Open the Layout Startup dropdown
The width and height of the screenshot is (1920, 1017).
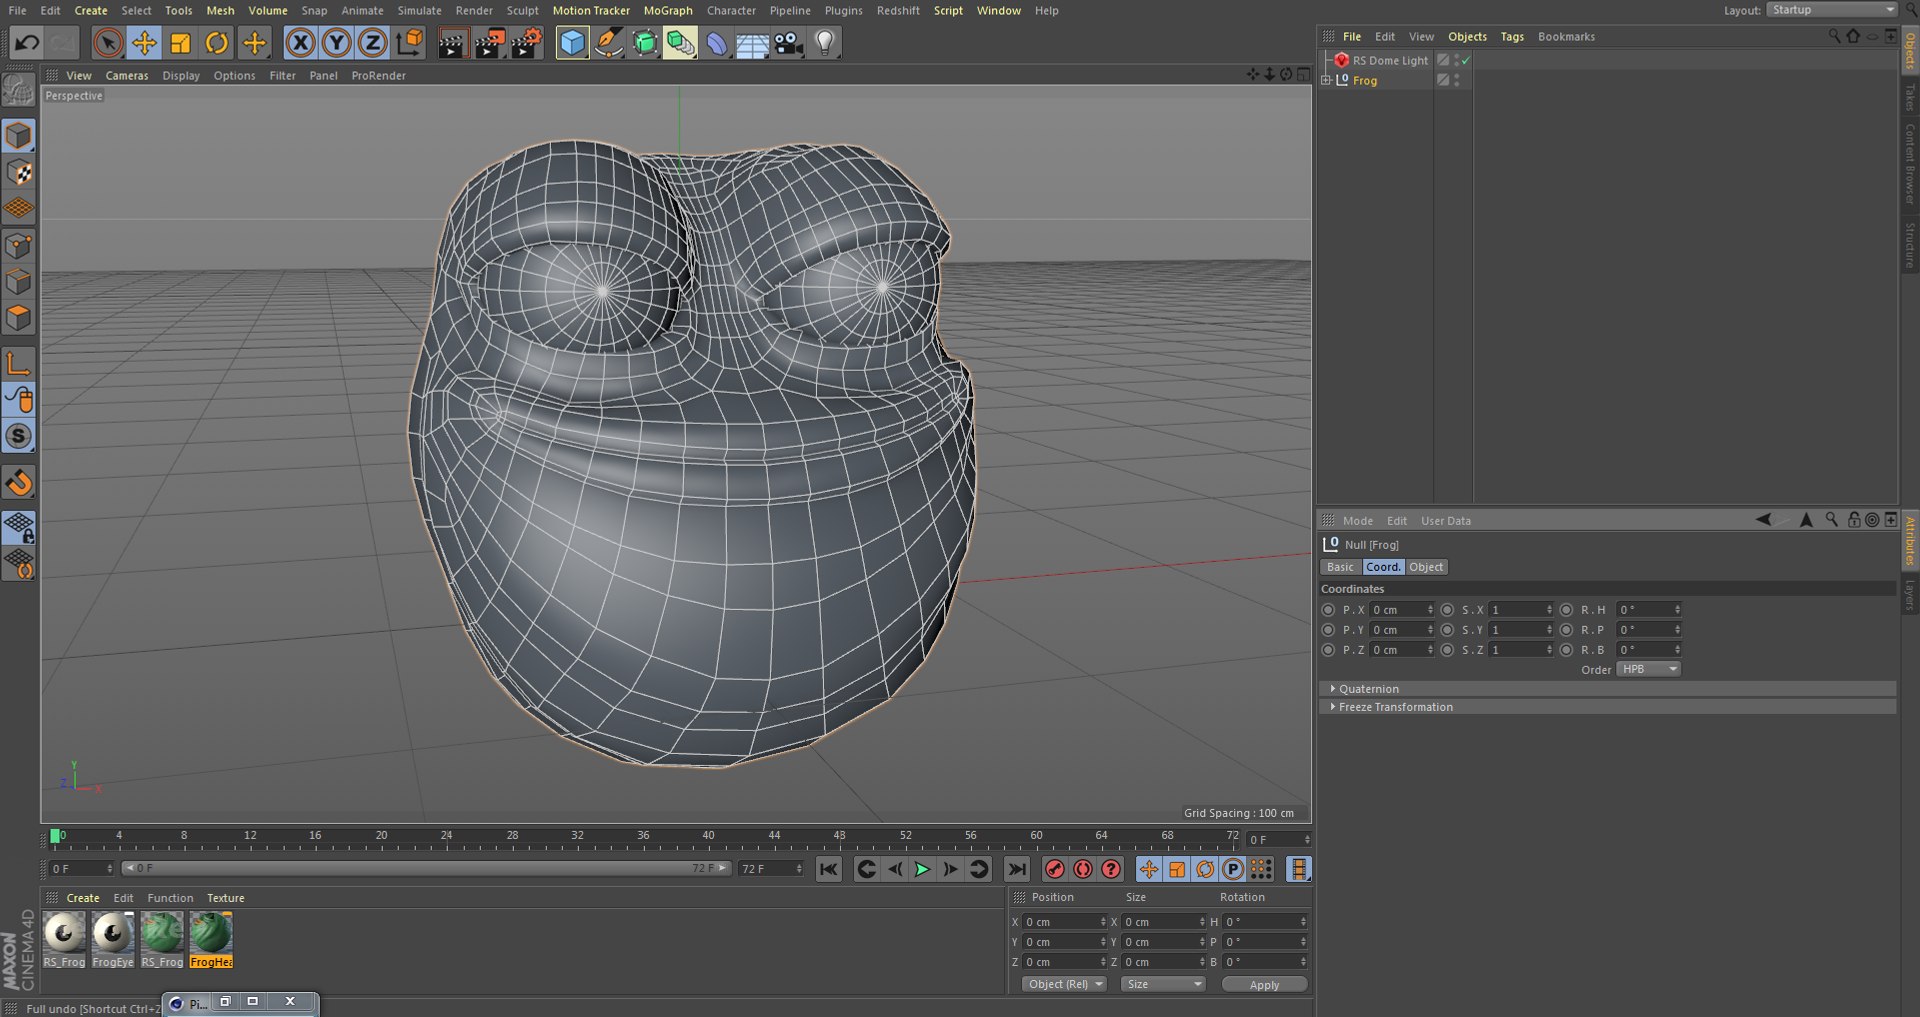pos(1832,10)
